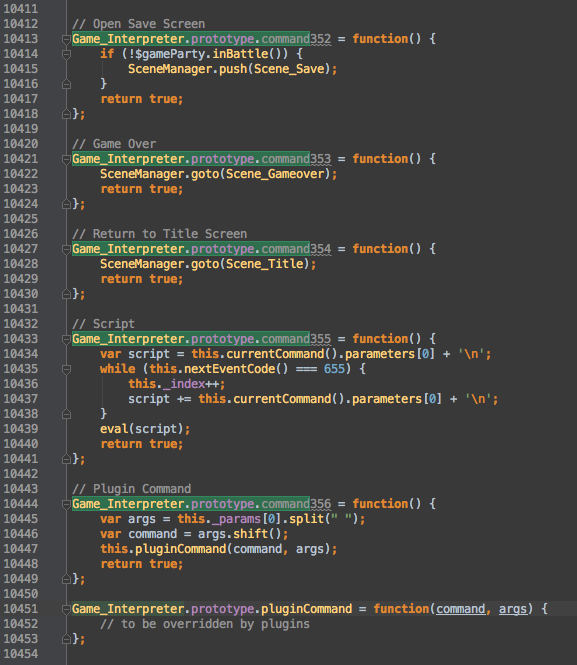This screenshot has width=577, height=665.
Task: Click 'return true' on line 10440
Action: [x=142, y=444]
